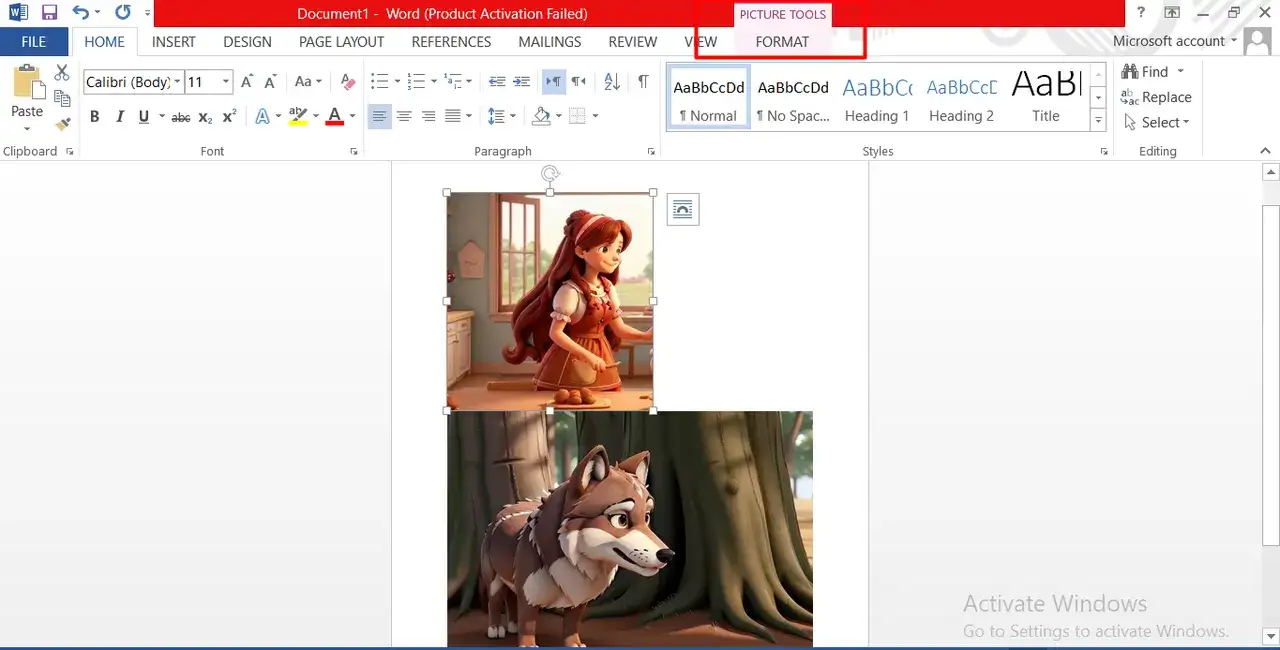Toggle Bold formatting
1280x650 pixels.
click(x=95, y=117)
